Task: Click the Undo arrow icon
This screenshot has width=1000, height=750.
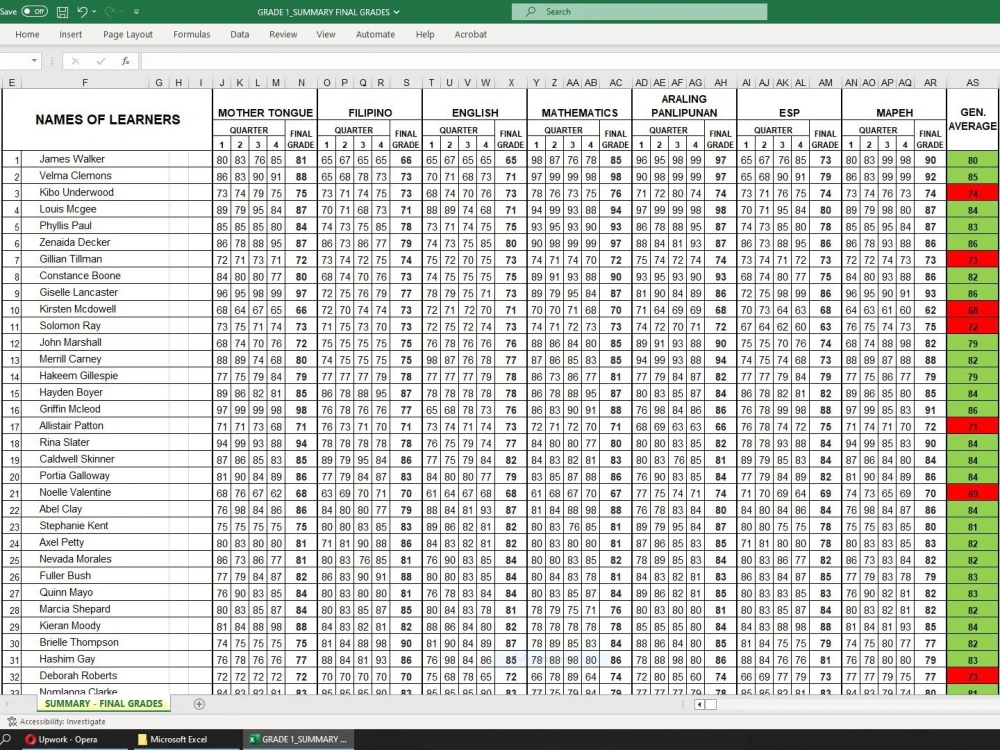Action: [x=82, y=11]
